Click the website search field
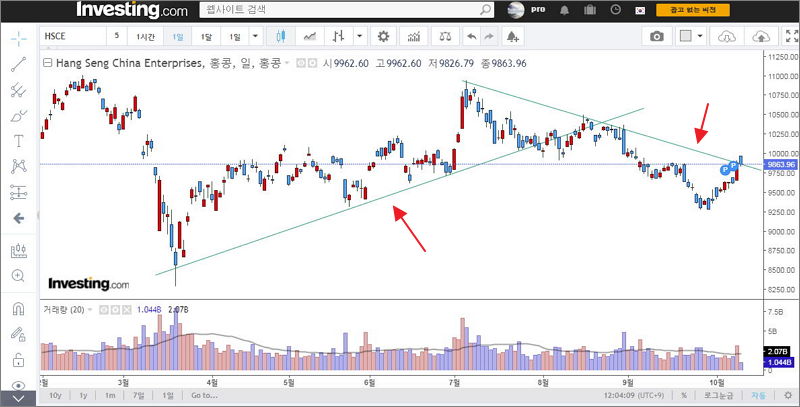The height and width of the screenshot is (407, 800). (339, 10)
